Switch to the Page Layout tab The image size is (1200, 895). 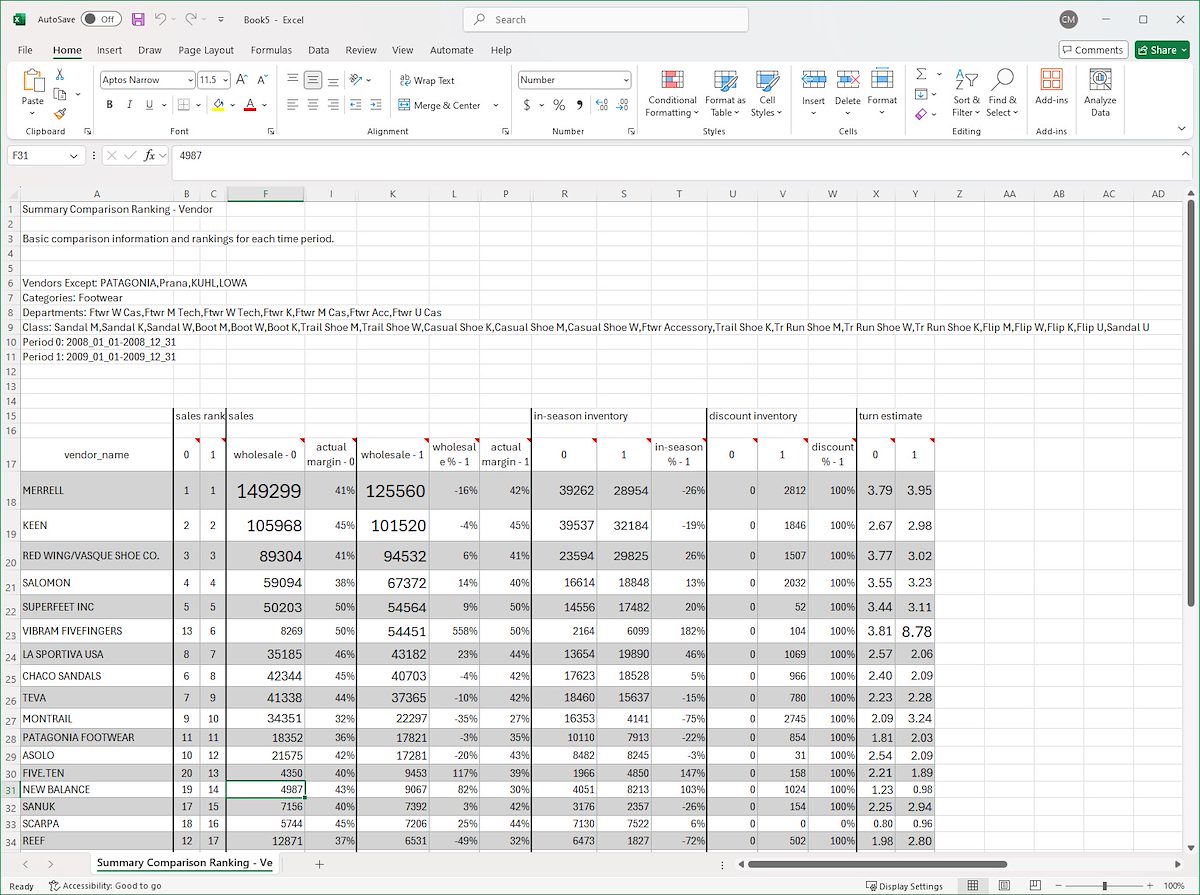[x=206, y=50]
